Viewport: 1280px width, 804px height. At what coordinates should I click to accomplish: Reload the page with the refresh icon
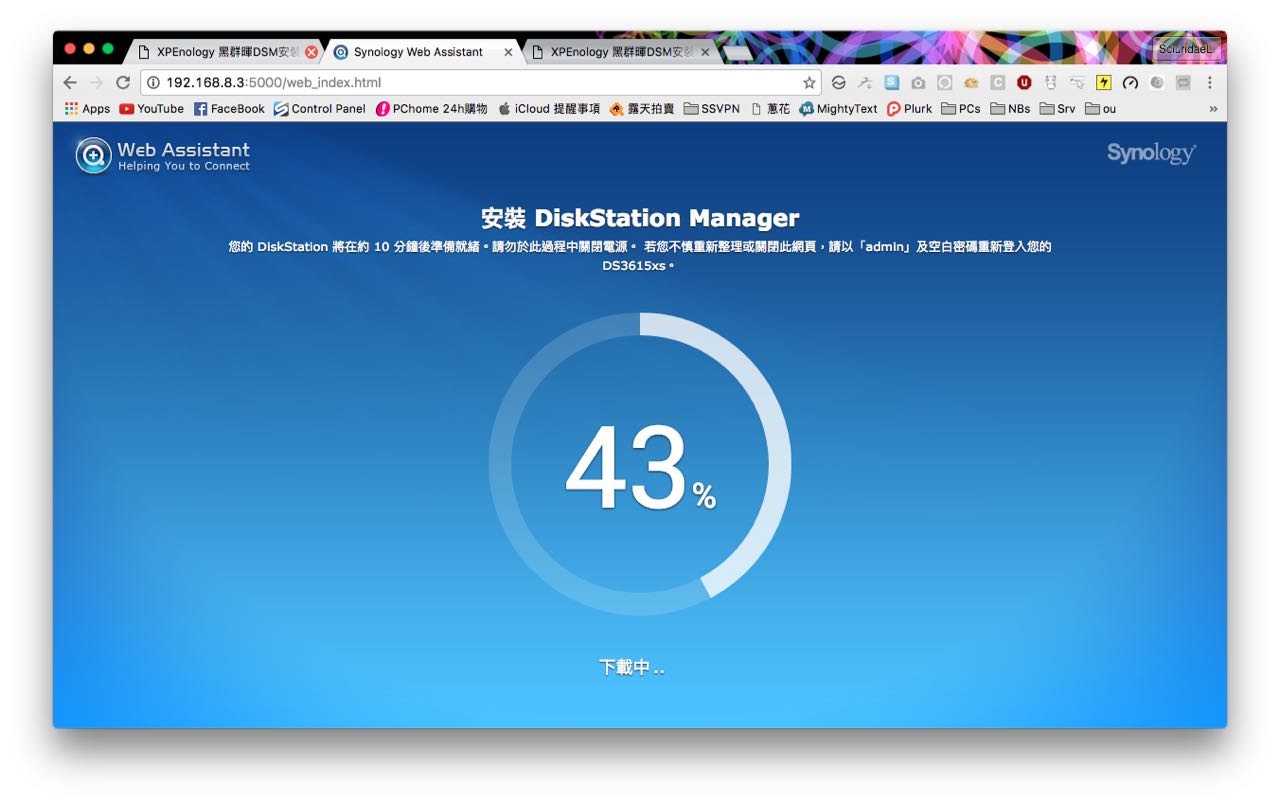[123, 83]
